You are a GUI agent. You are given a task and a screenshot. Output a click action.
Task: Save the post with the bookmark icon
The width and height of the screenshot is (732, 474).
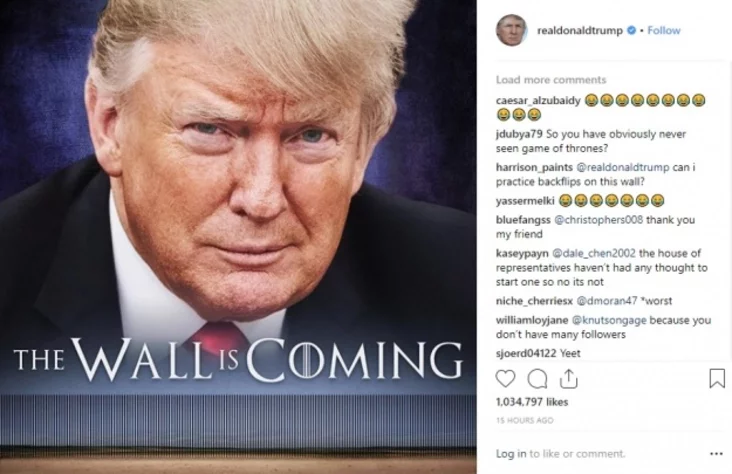pyautogui.click(x=717, y=378)
